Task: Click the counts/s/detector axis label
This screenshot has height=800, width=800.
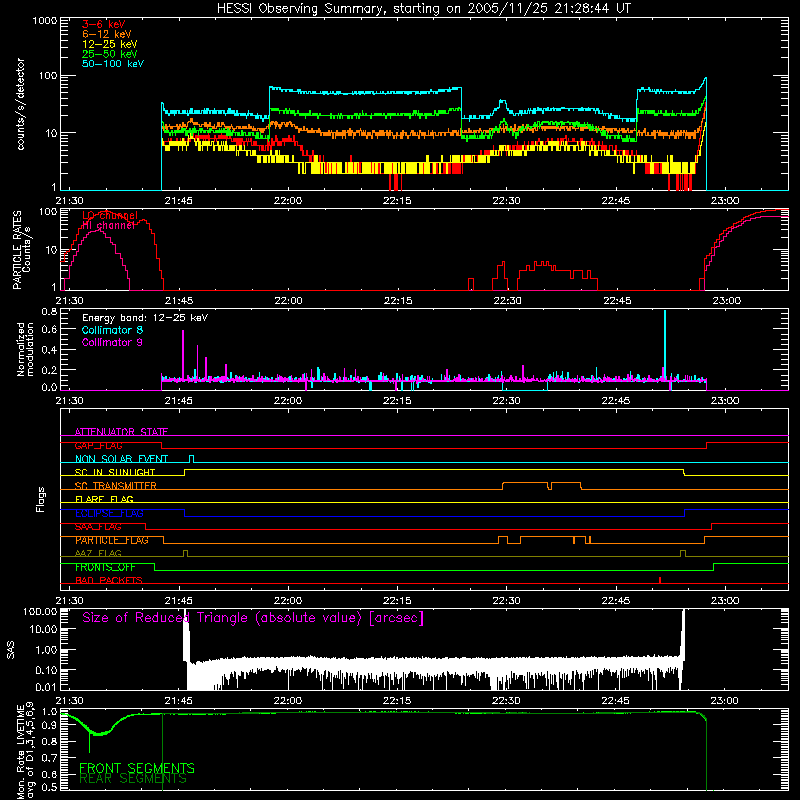Action: coord(21,104)
